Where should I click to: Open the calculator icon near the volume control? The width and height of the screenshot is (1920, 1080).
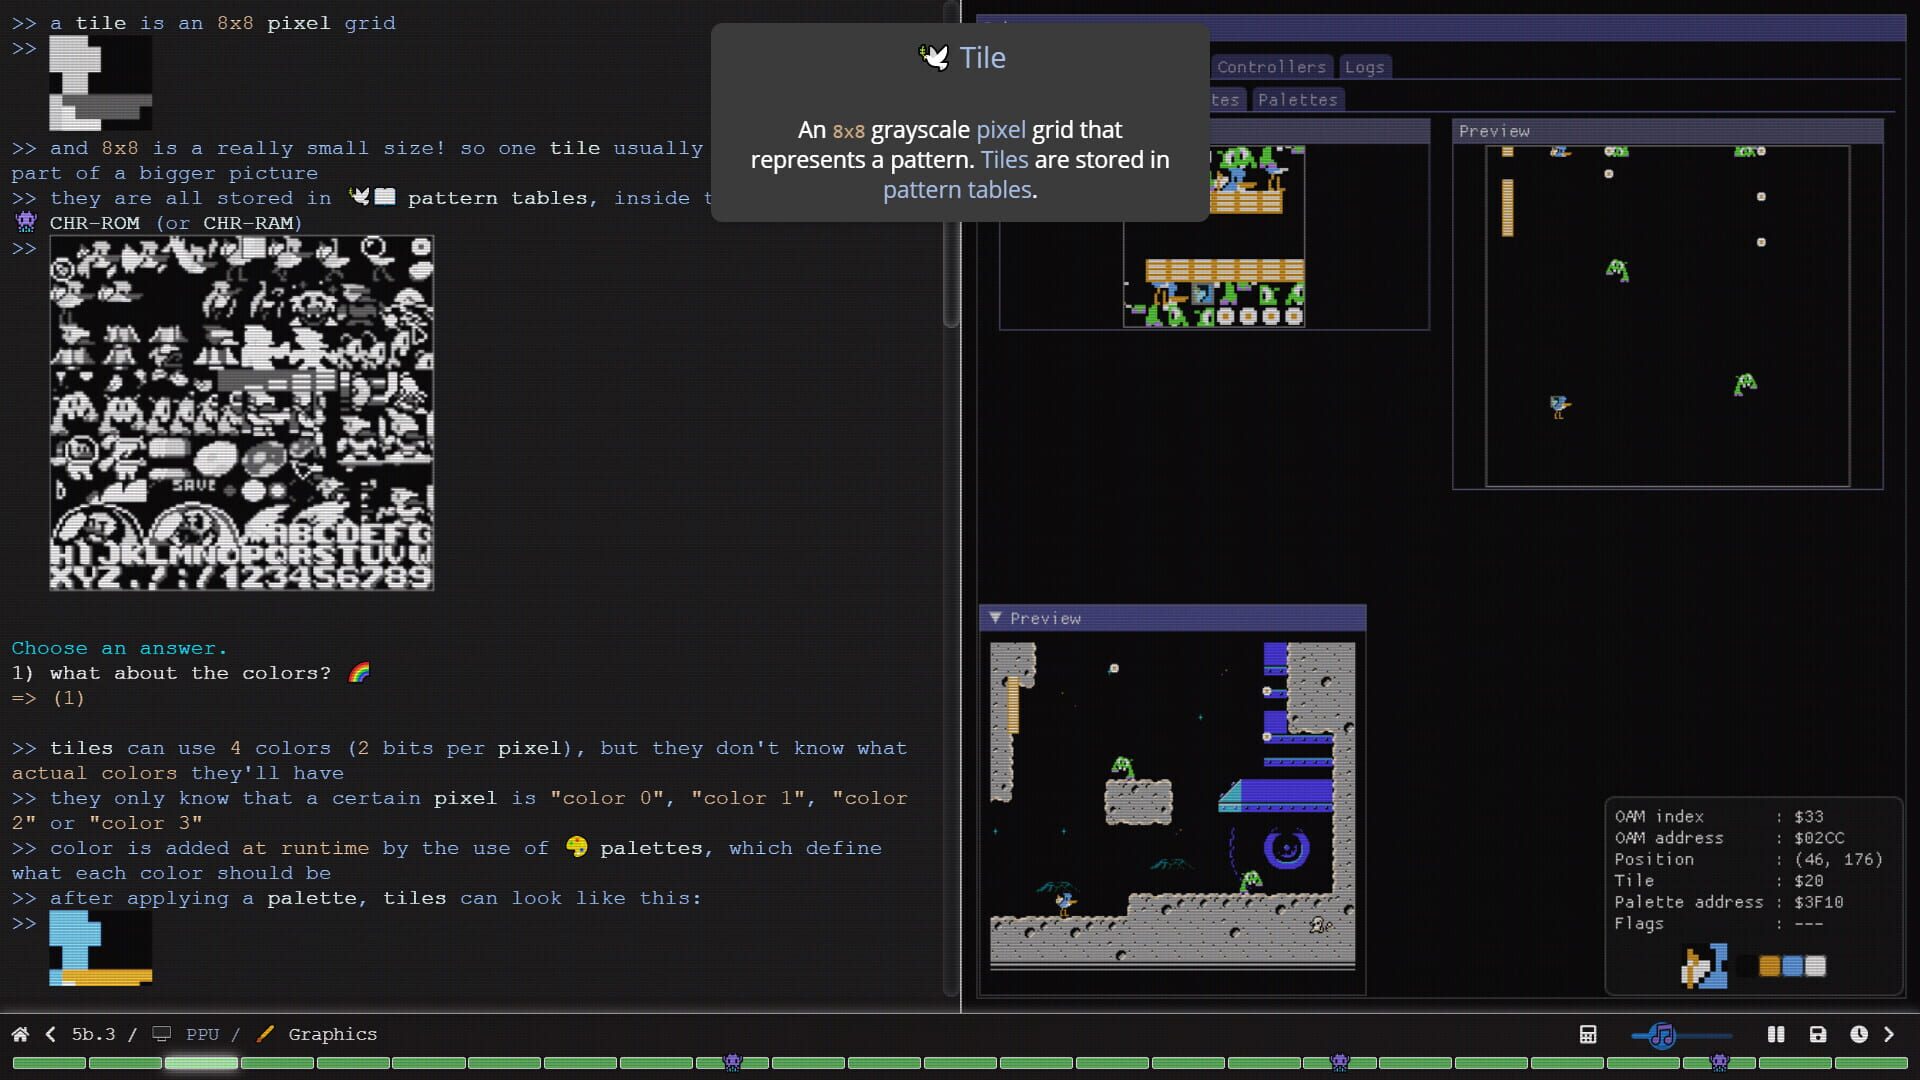[x=1588, y=1034]
